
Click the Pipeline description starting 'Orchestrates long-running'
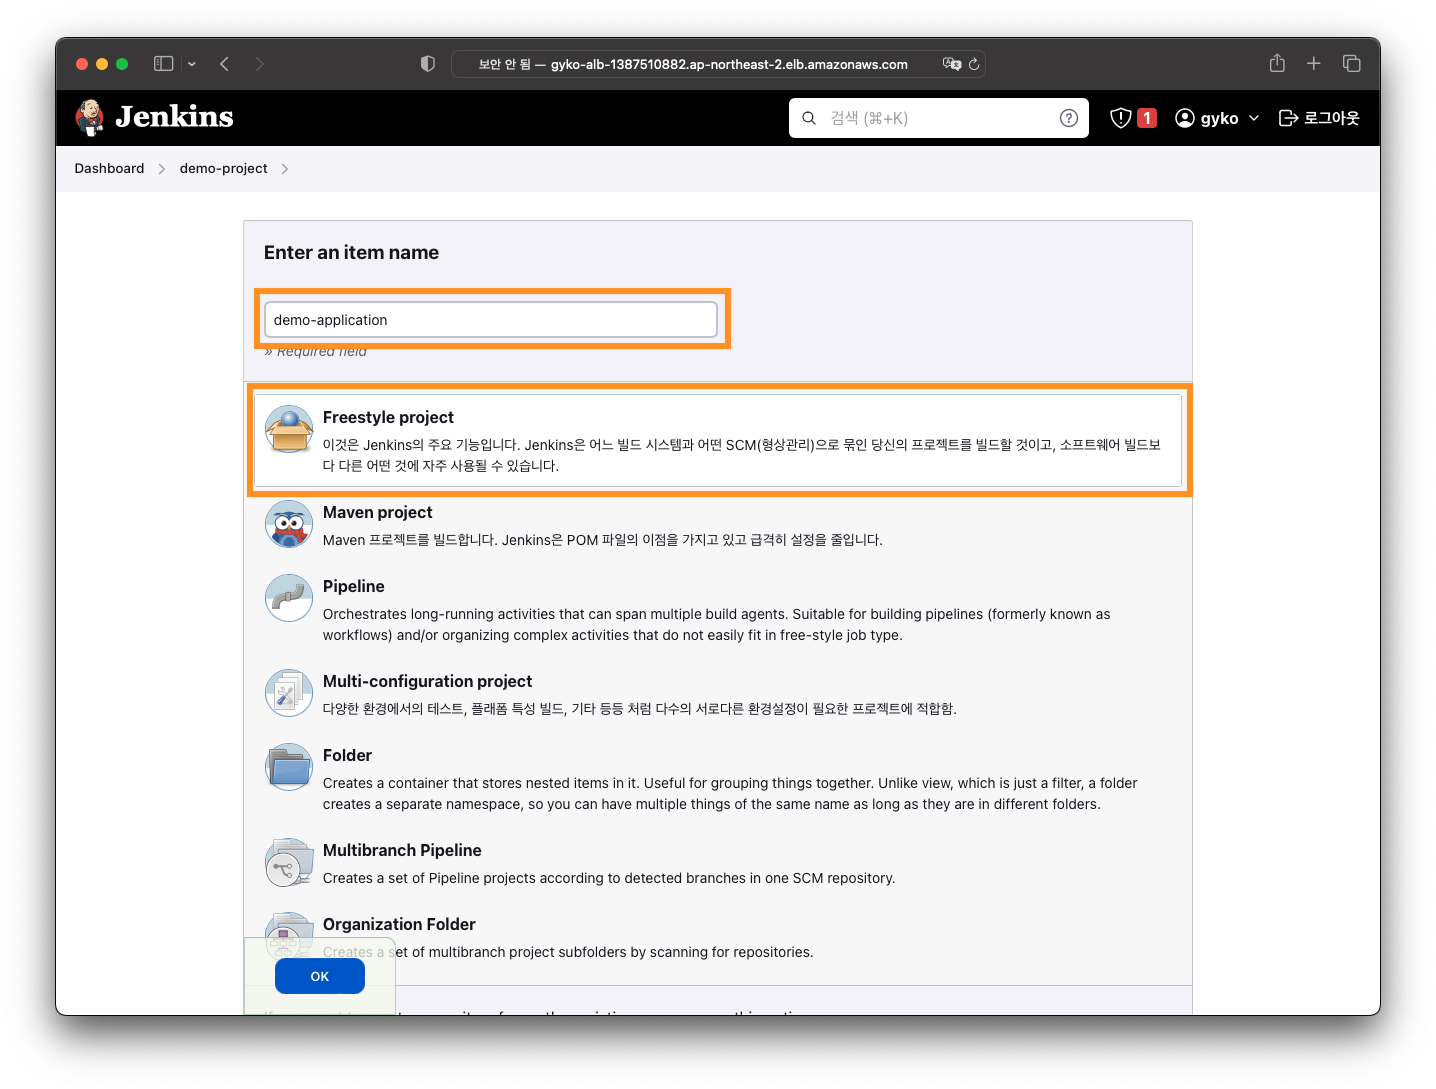tap(716, 625)
